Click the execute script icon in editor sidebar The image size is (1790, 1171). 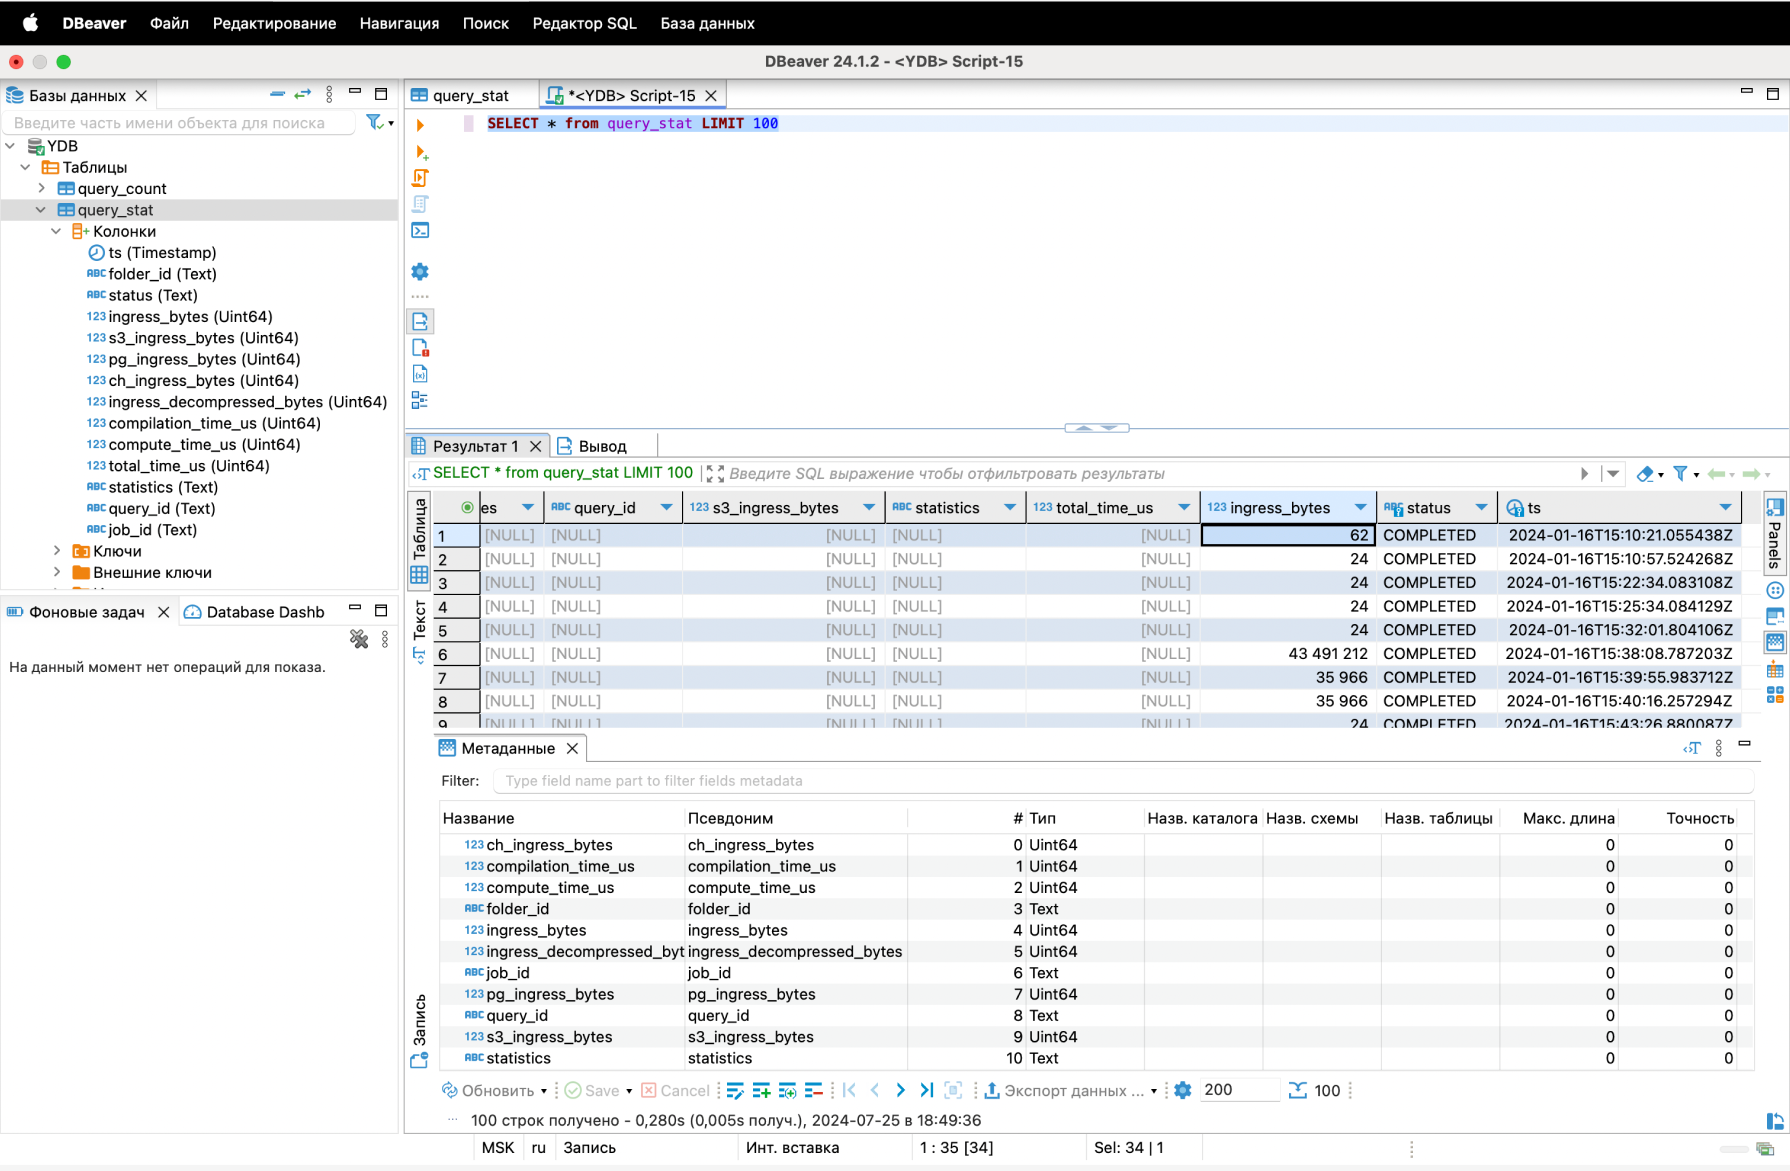[x=420, y=178]
